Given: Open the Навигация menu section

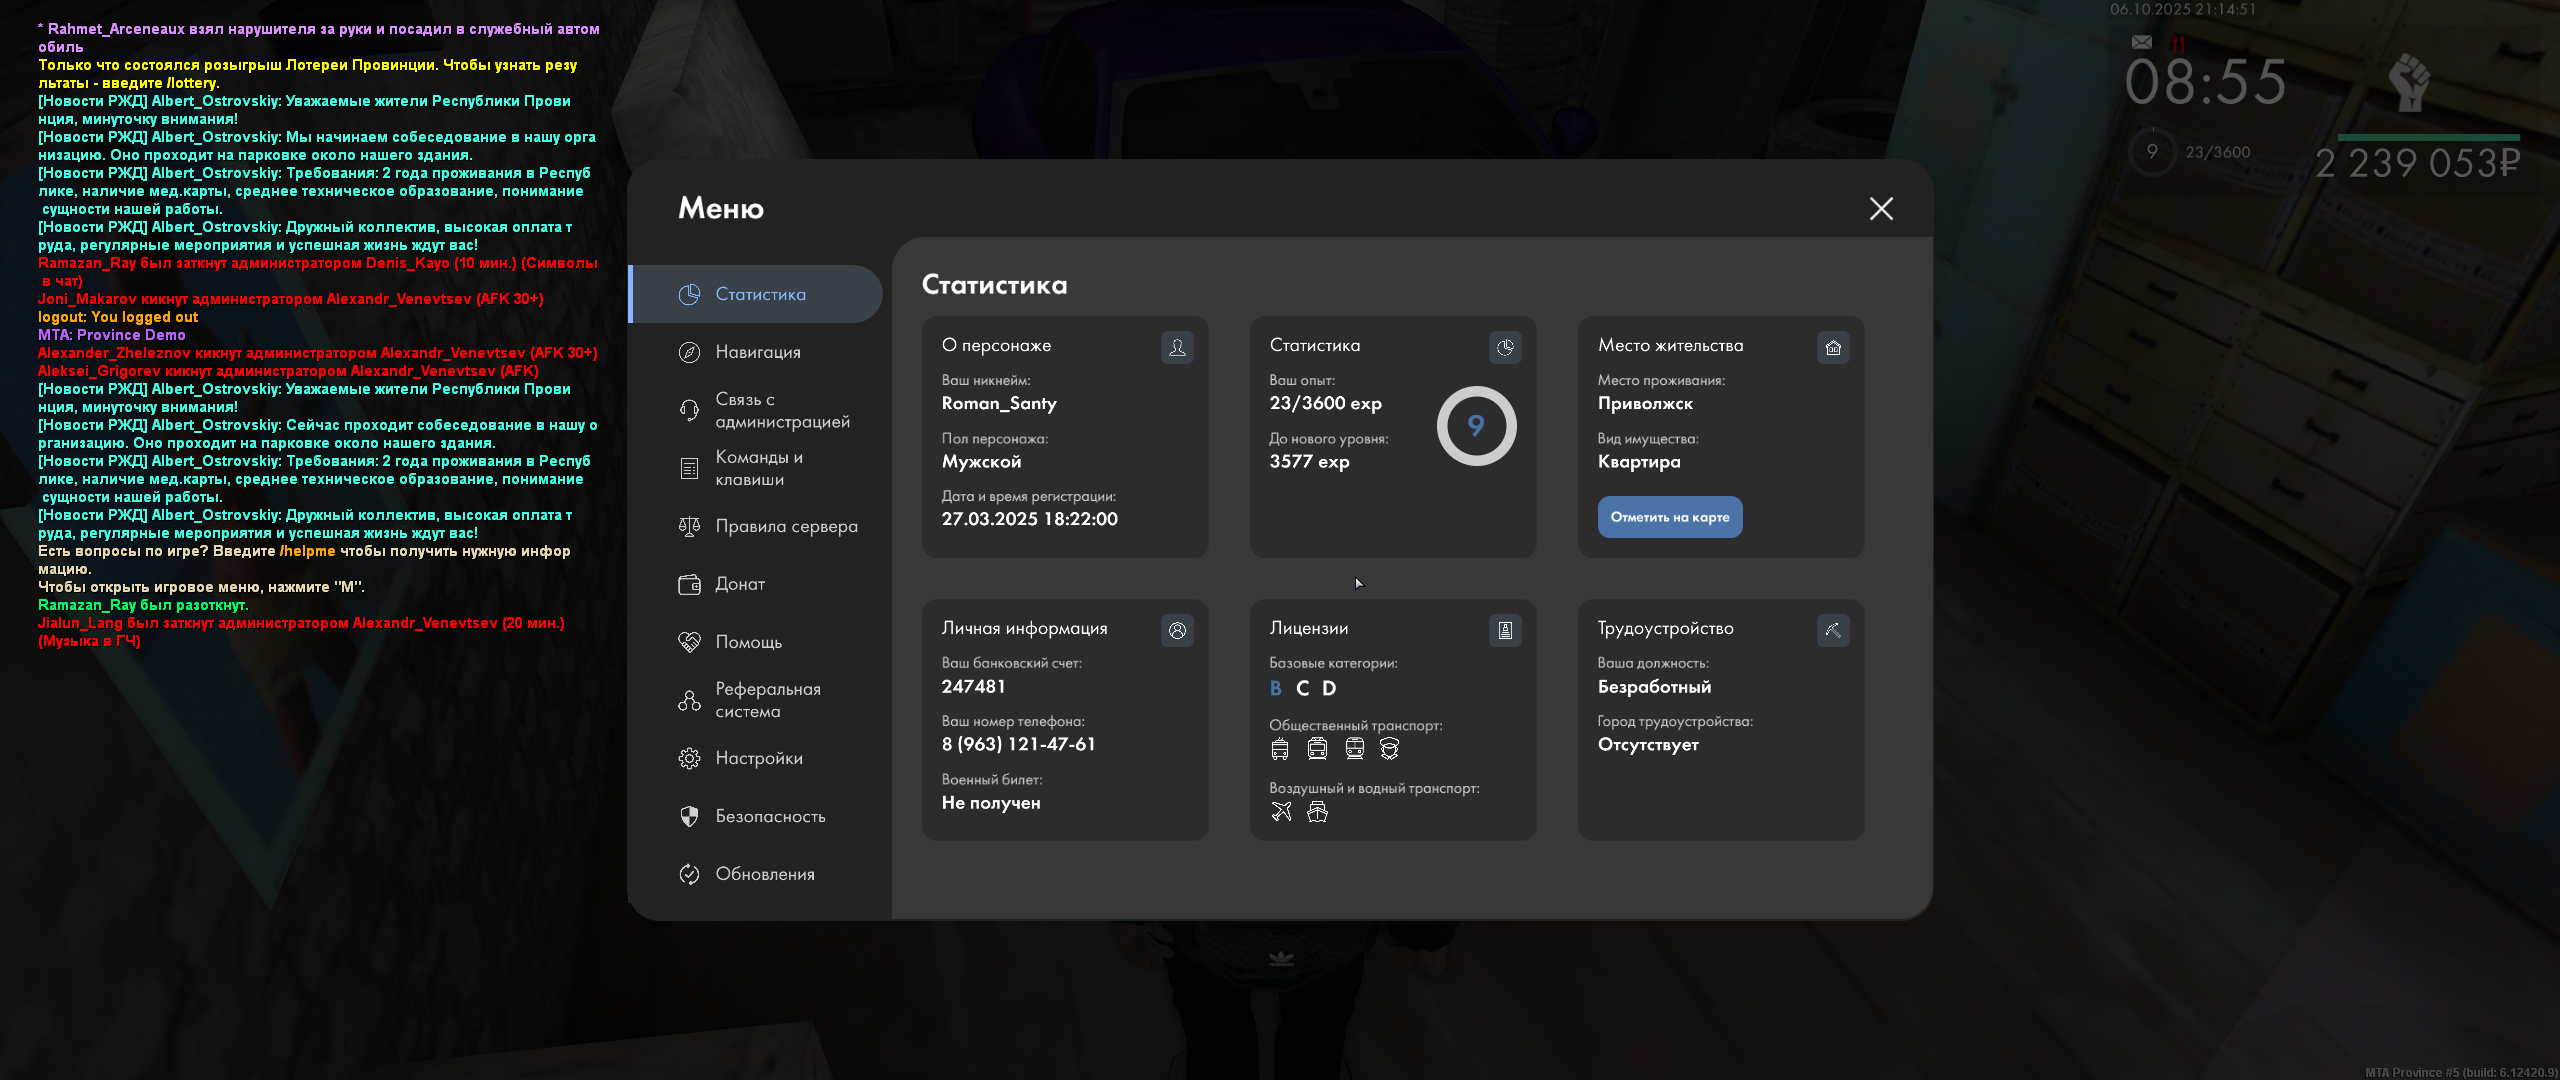Looking at the screenshot, I should [x=757, y=352].
